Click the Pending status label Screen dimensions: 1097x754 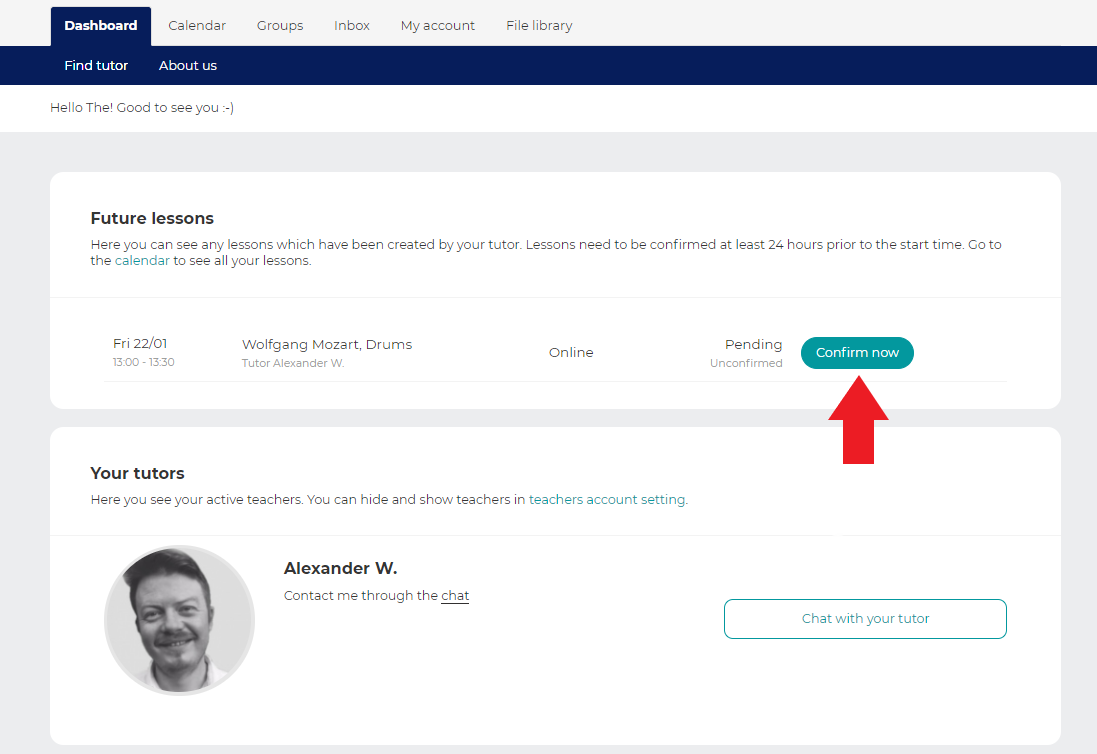pyautogui.click(x=753, y=344)
